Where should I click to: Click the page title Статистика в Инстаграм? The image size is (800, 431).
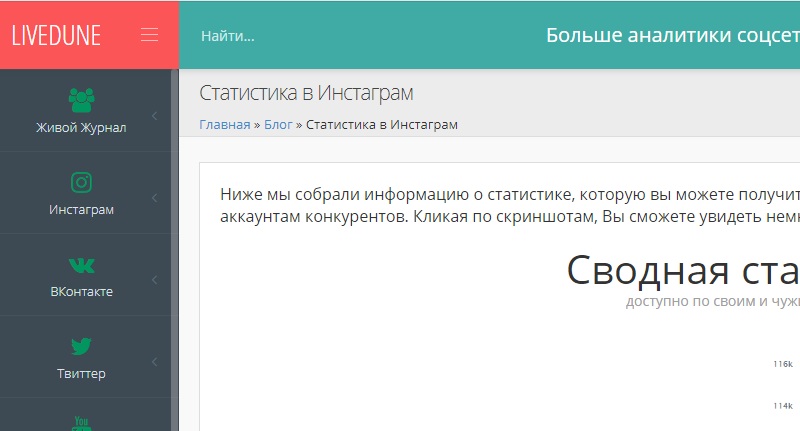[306, 93]
